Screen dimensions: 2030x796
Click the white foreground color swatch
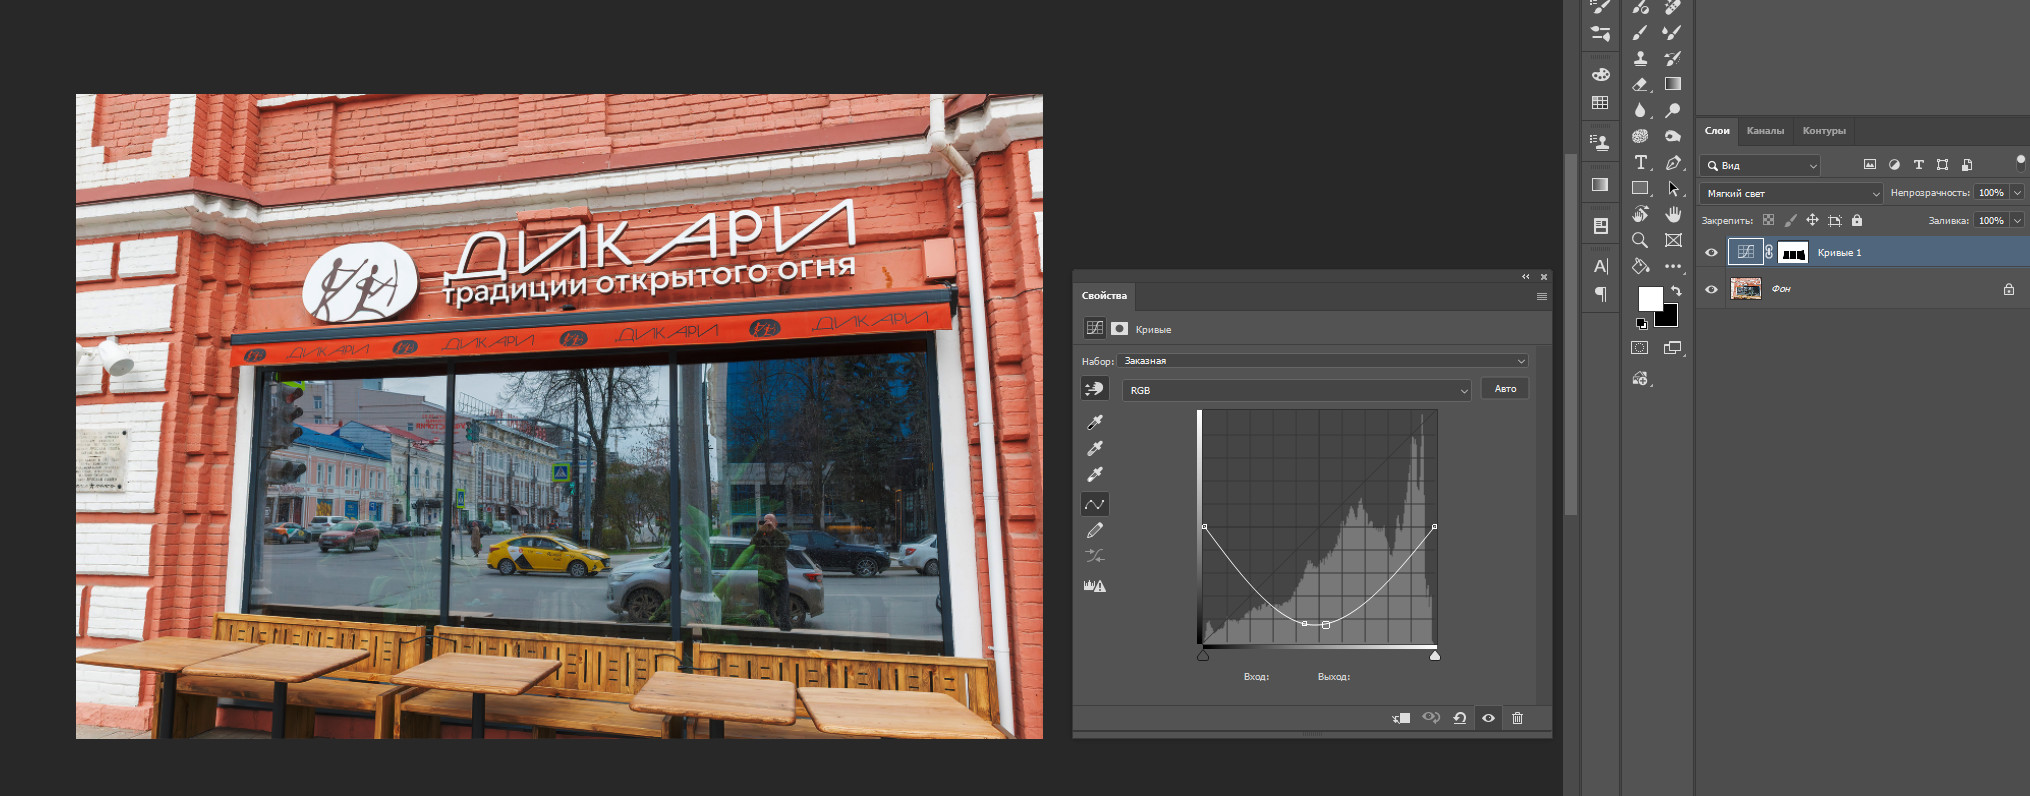point(1650,298)
